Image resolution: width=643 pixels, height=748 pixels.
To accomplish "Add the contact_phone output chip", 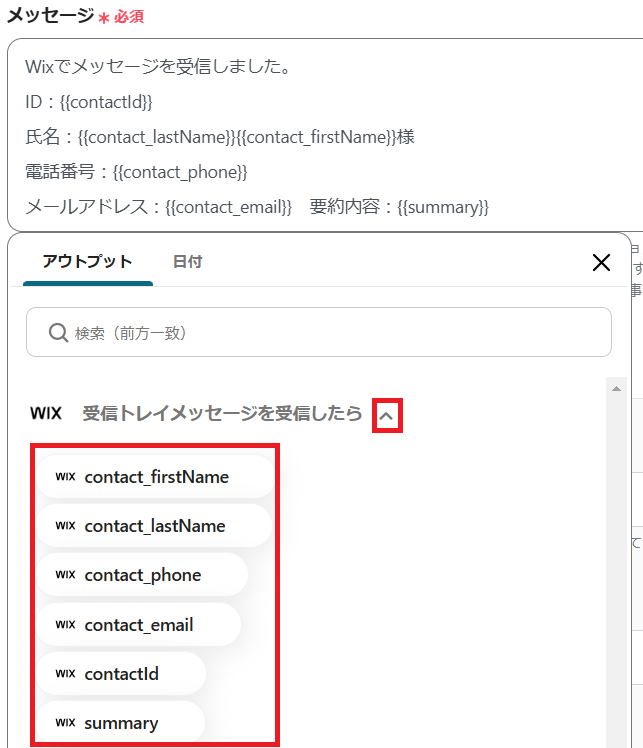I will click(x=143, y=575).
